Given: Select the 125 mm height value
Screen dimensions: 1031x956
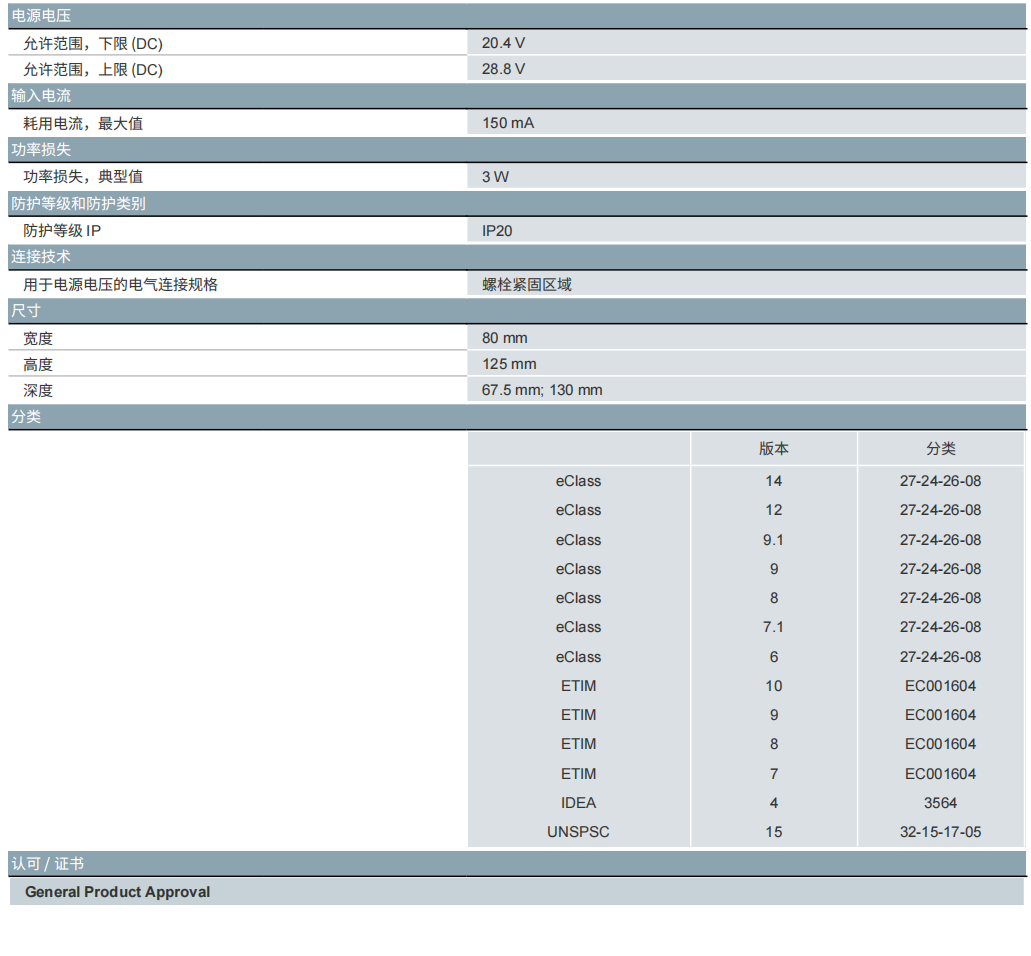Looking at the screenshot, I should tap(509, 364).
